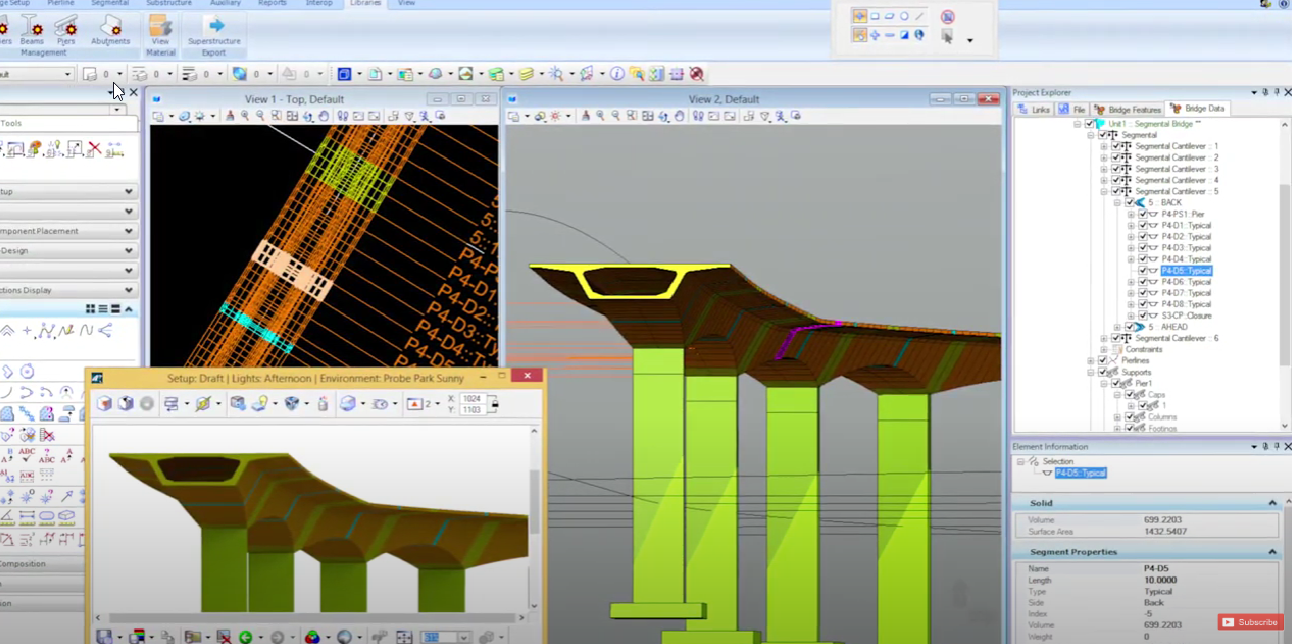Image resolution: width=1292 pixels, height=644 pixels.
Task: Expand Segmental Cantilever 1 tree node
Action: pos(1104,146)
